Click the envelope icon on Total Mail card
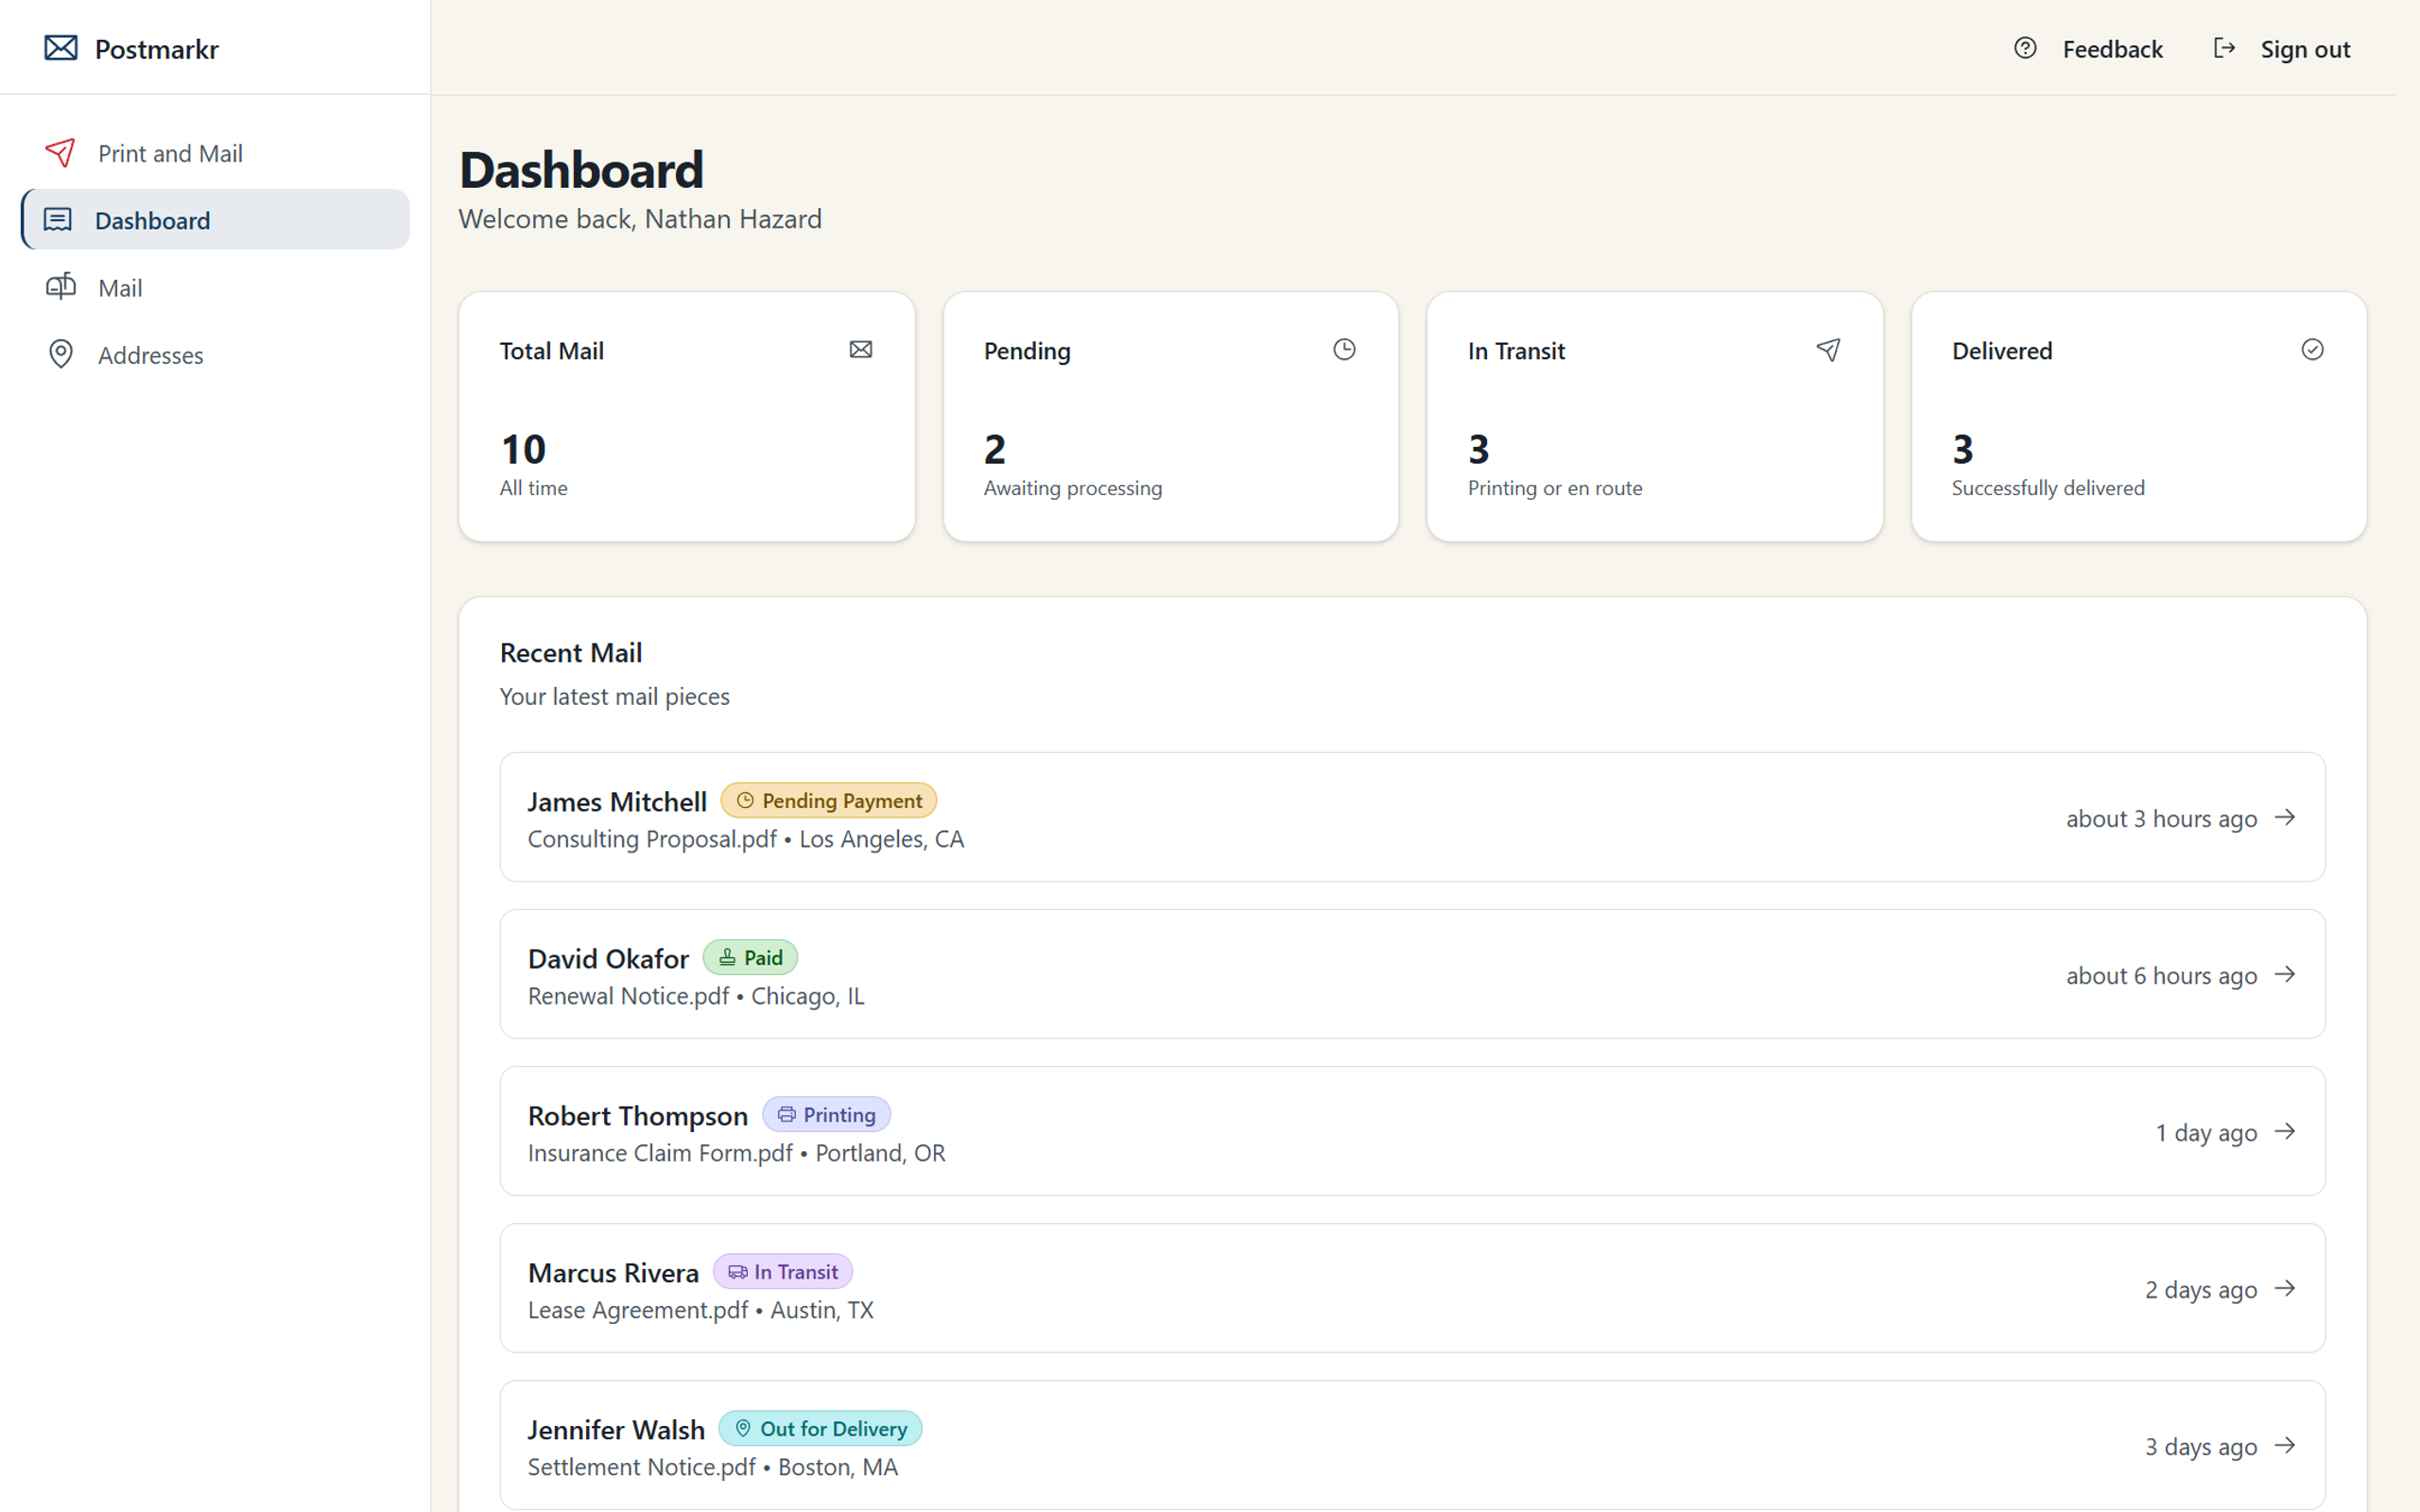 point(861,349)
